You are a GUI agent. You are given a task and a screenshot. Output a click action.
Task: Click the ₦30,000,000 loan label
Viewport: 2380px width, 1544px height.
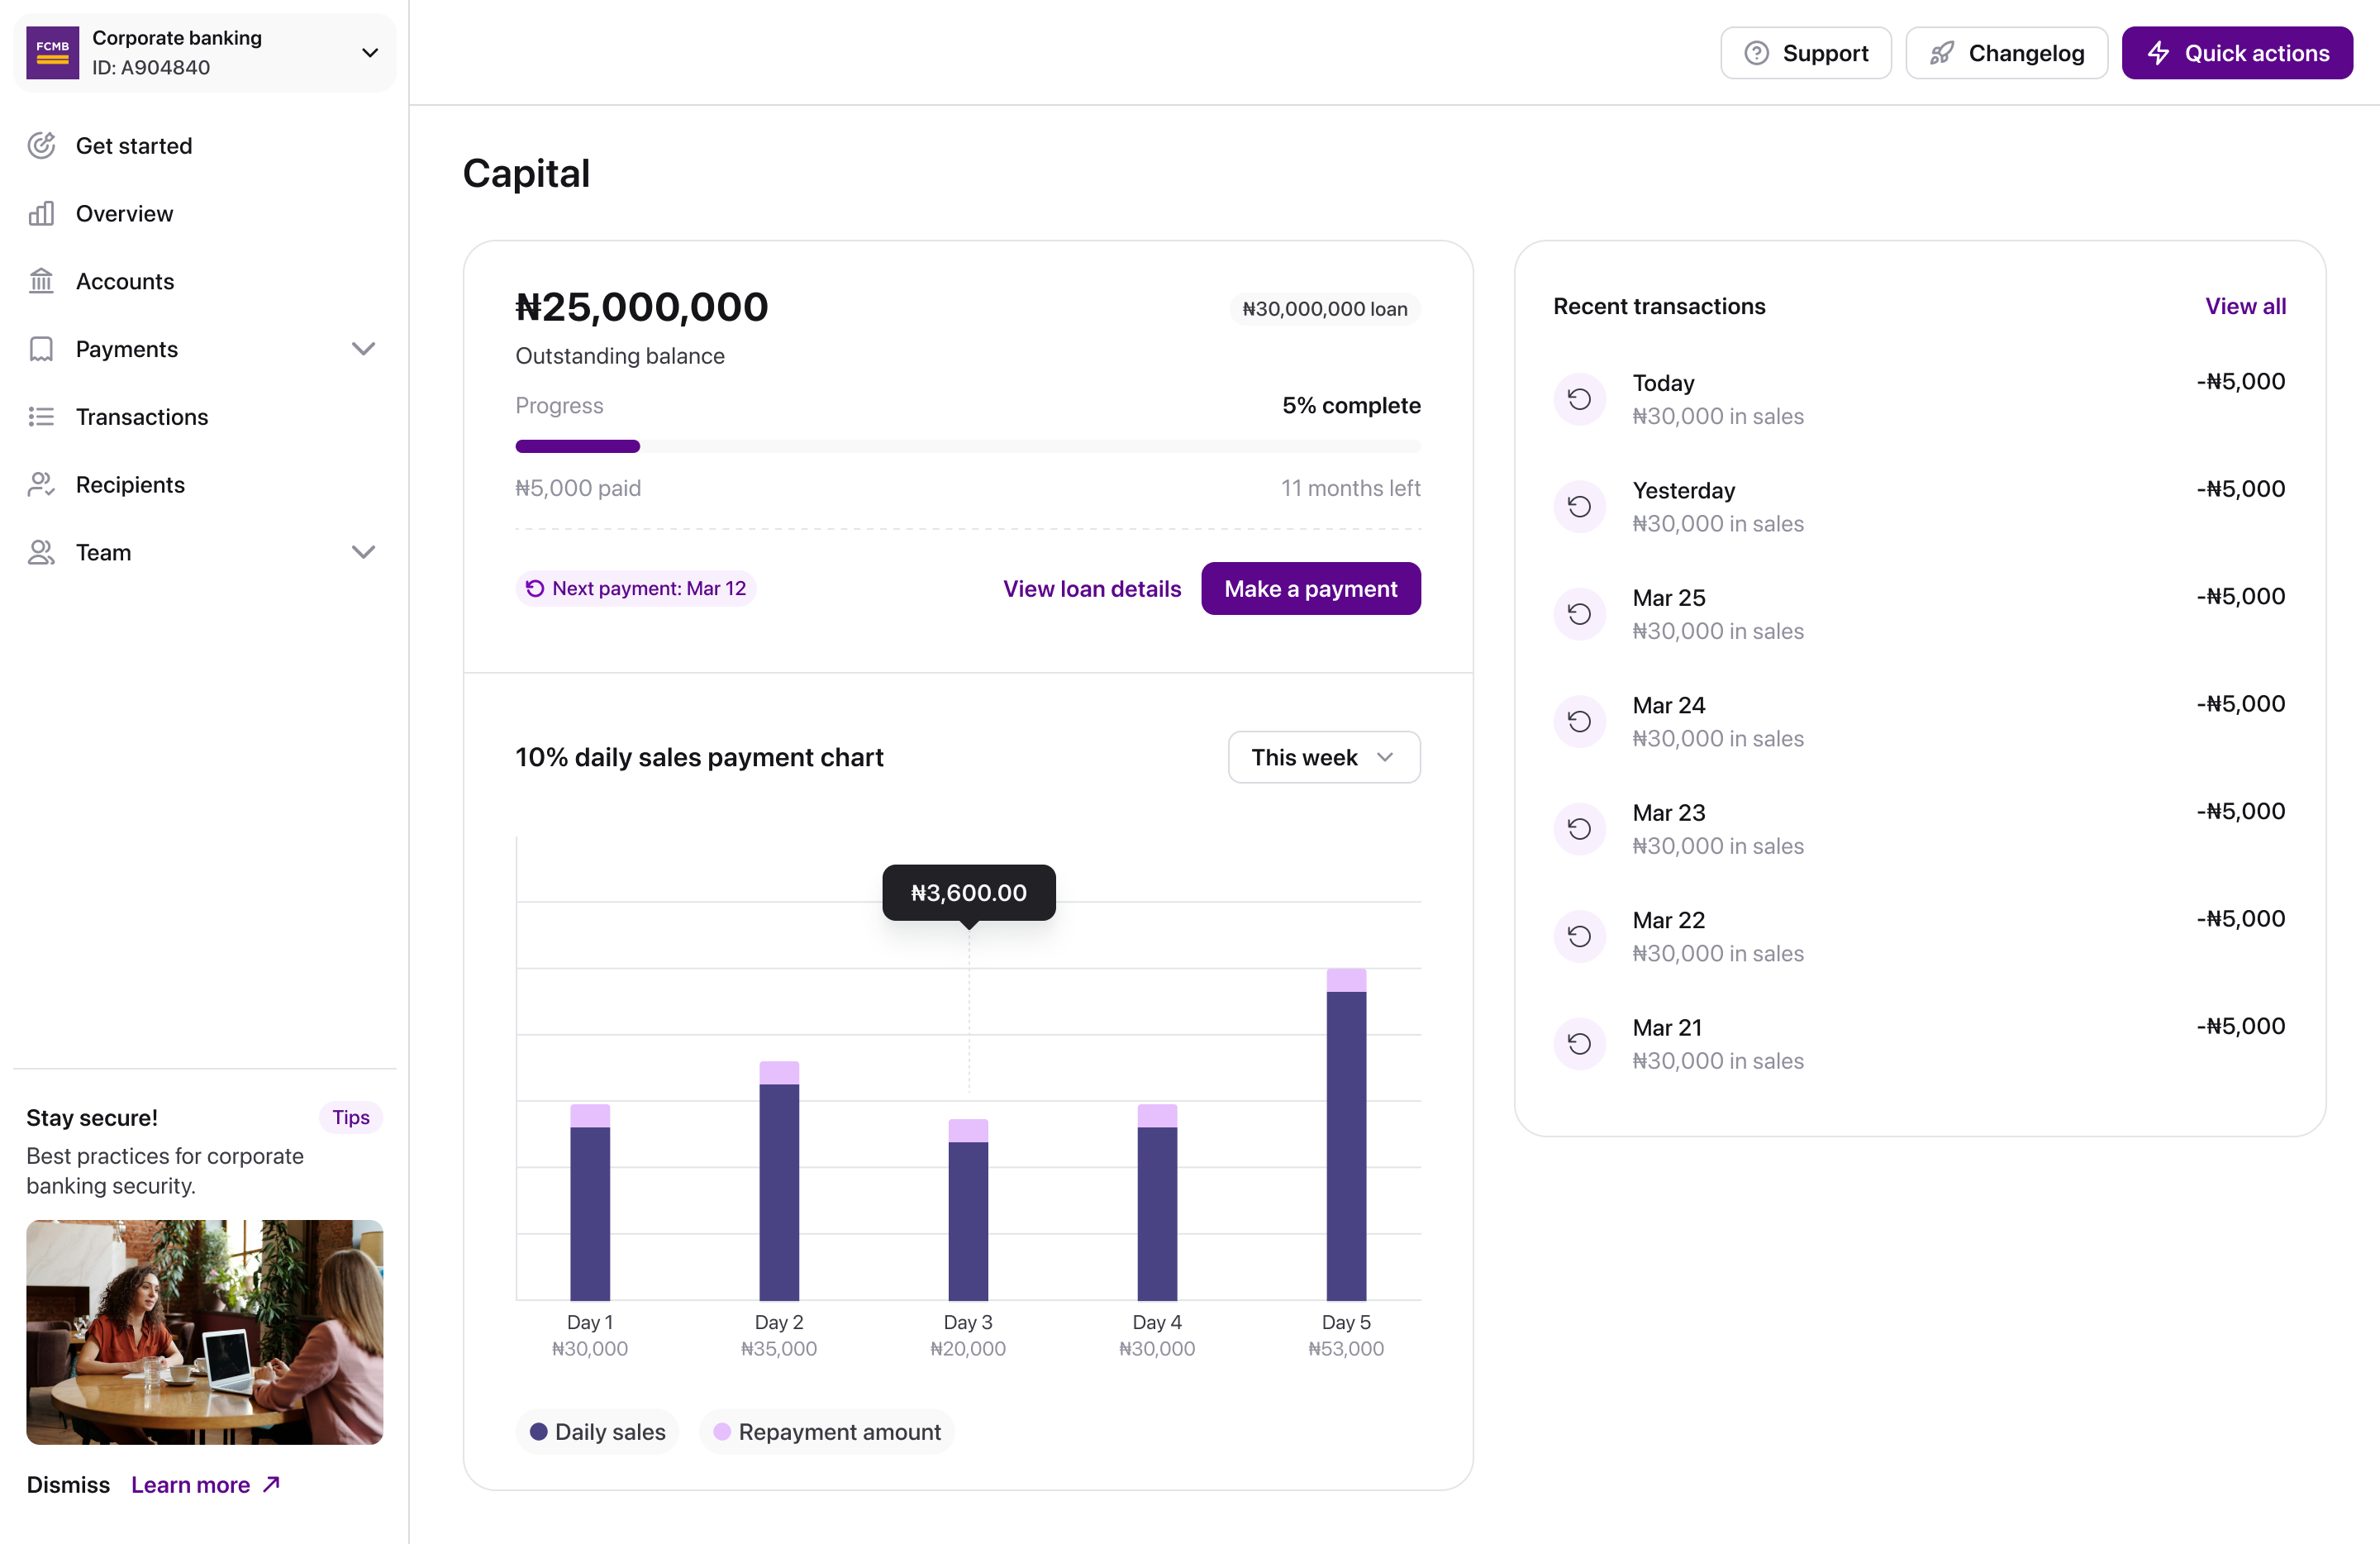[x=1324, y=309]
